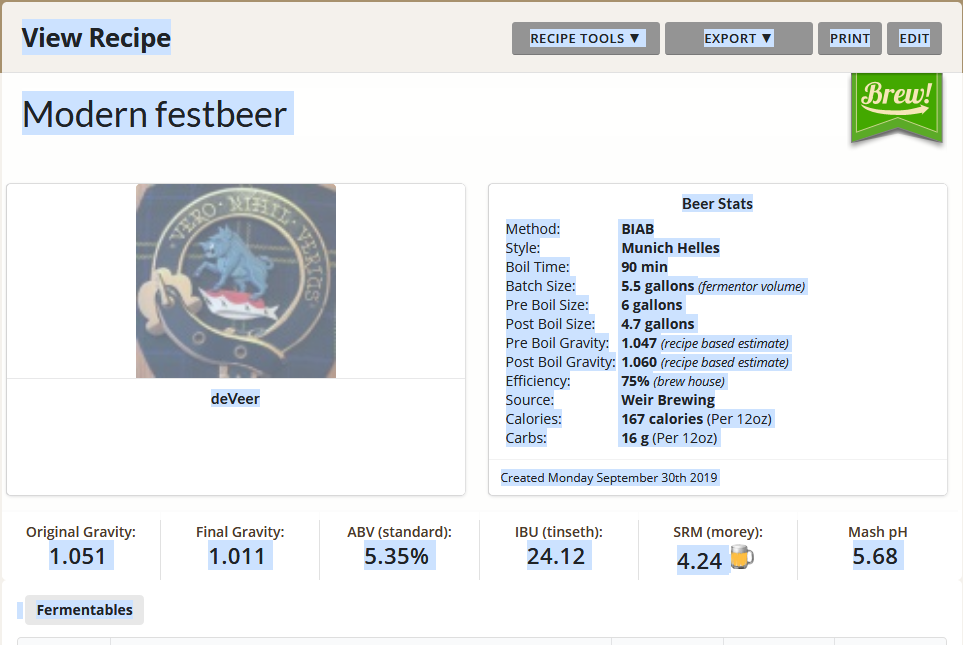Click the beer mug SRM color icon

(741, 559)
